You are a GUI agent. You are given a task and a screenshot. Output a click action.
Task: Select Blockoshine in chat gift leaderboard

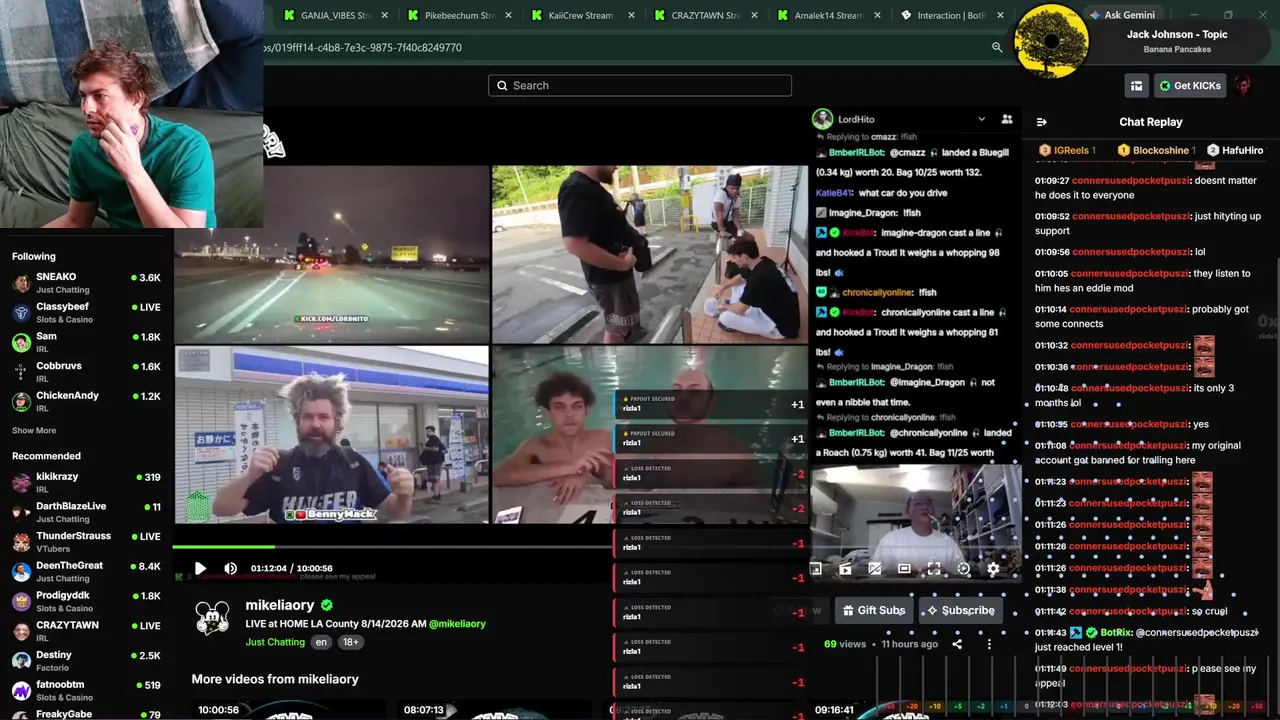pos(1156,150)
